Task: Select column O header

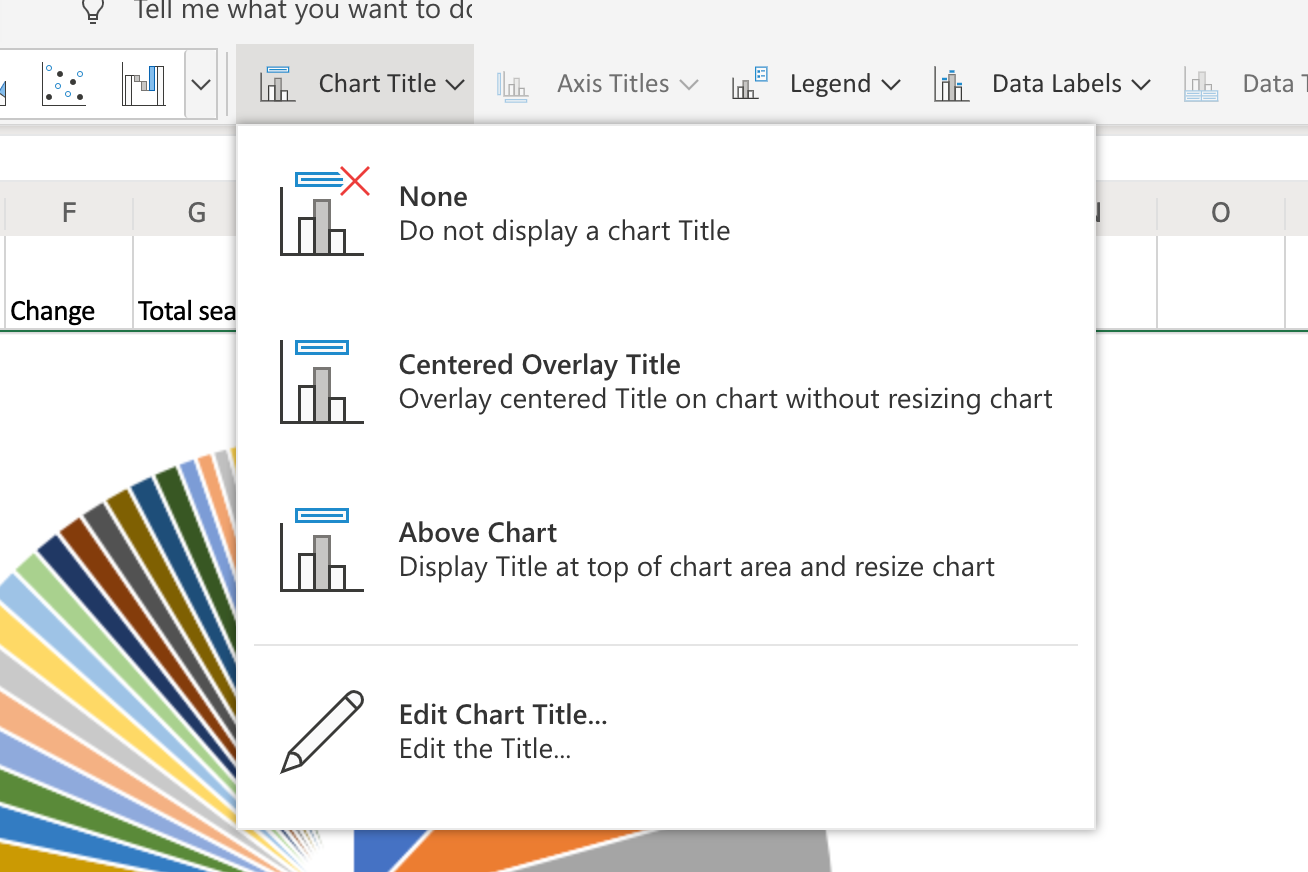Action: point(1220,212)
